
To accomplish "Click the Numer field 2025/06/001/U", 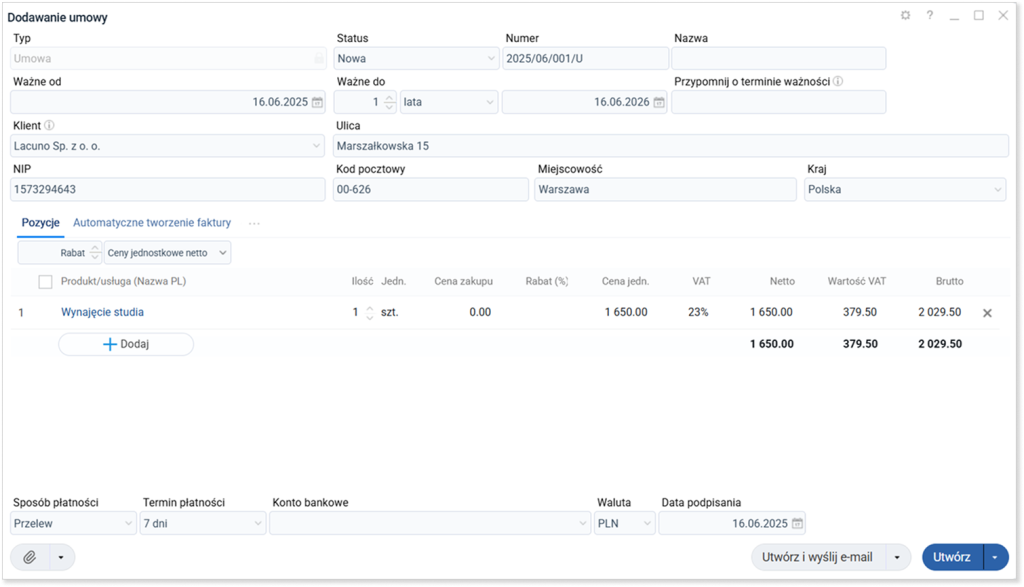I will click(586, 59).
